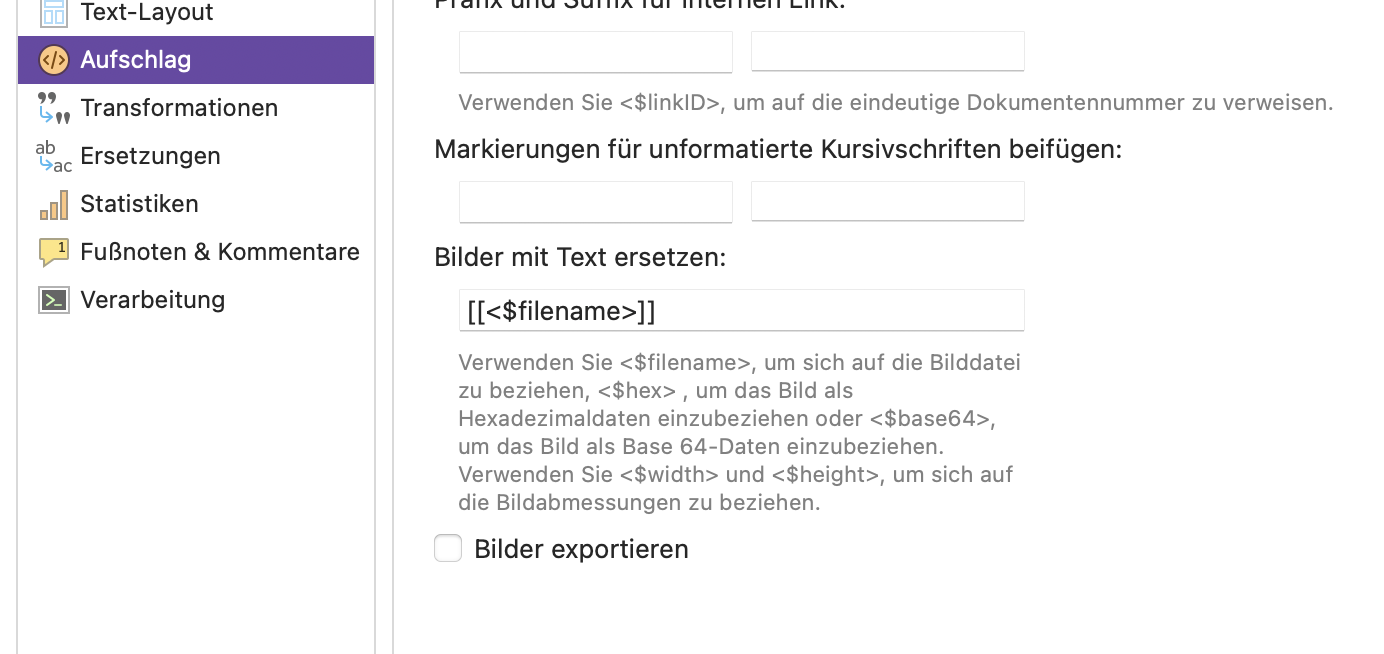The width and height of the screenshot is (1384, 654).
Task: Open Fußnoten & Kommentare section
Action: 219,252
